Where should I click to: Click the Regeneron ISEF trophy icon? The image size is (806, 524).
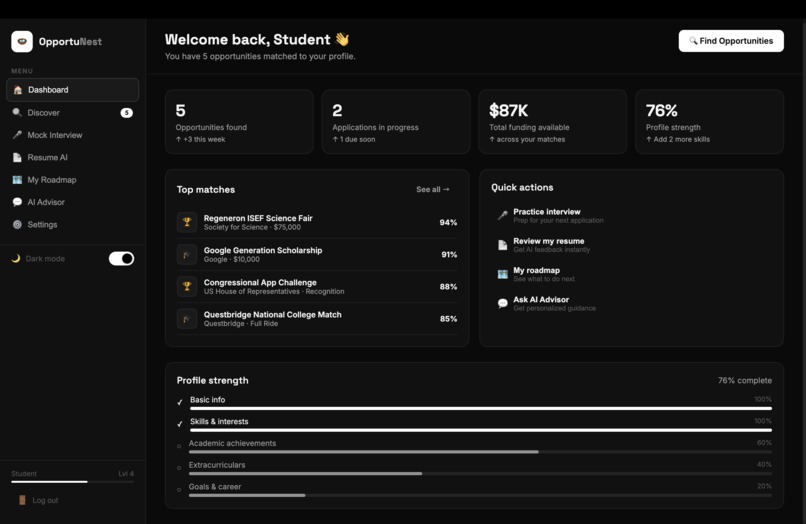[x=187, y=222]
